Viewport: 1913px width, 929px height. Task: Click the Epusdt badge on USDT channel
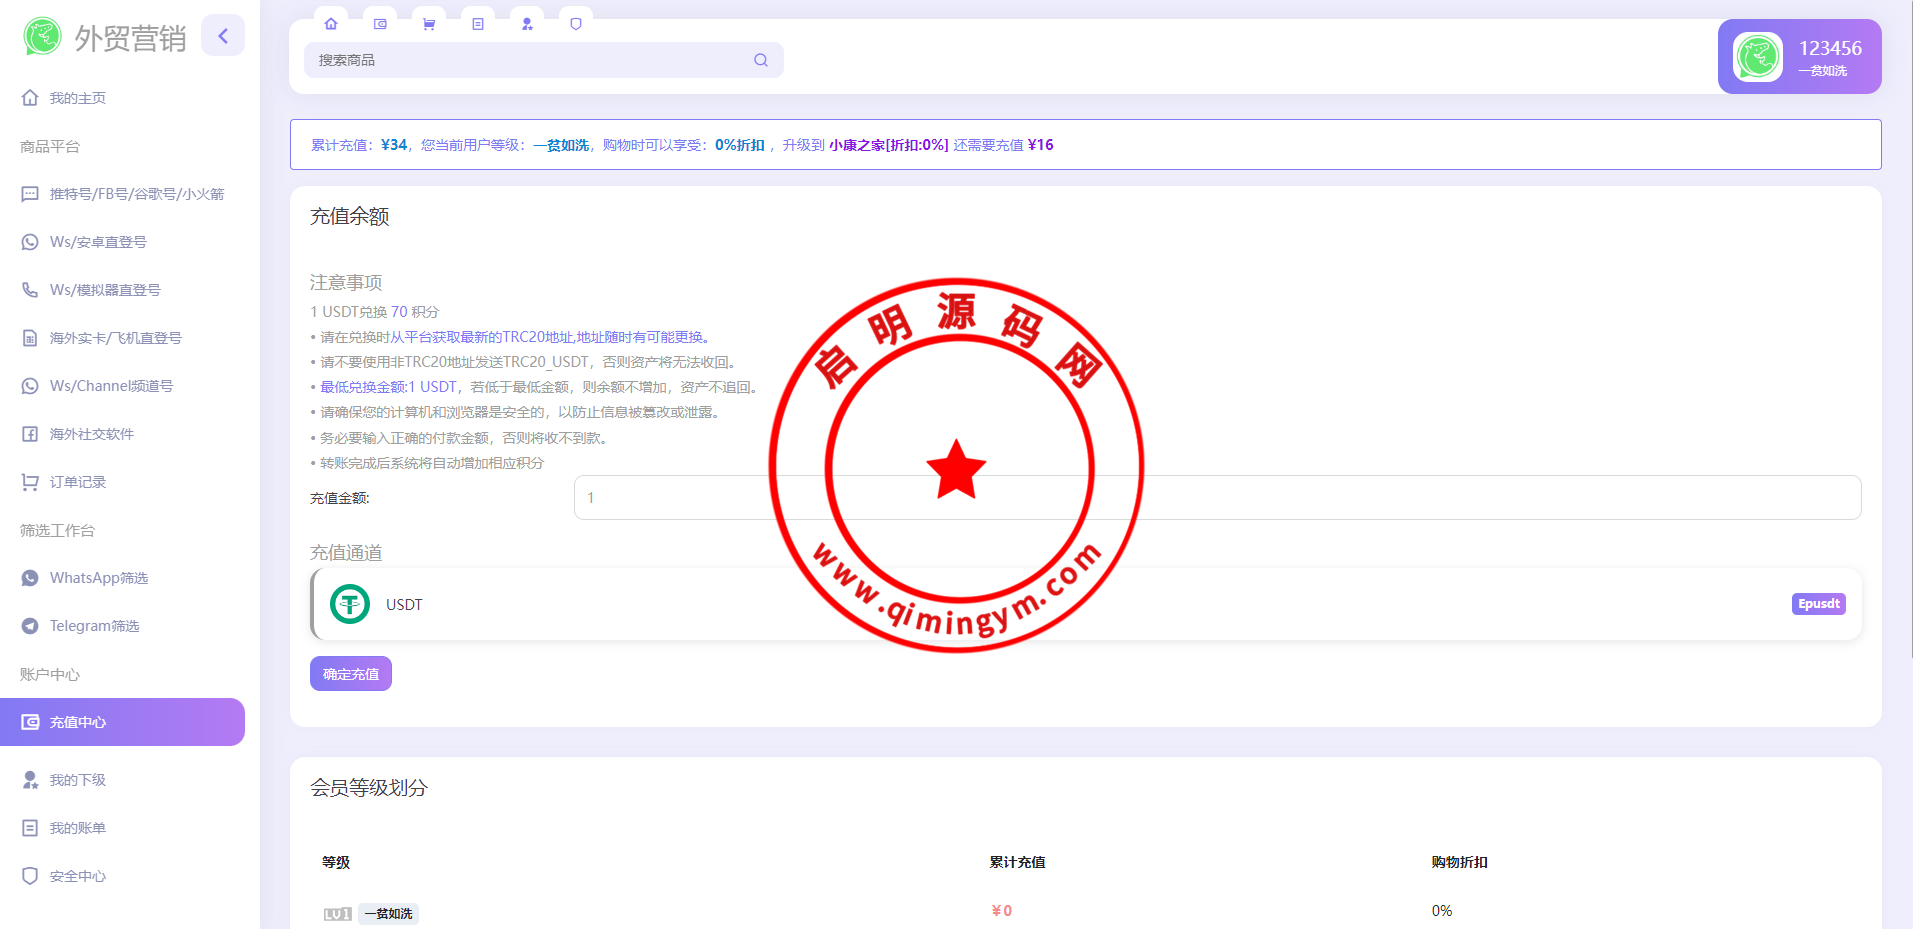pyautogui.click(x=1818, y=604)
